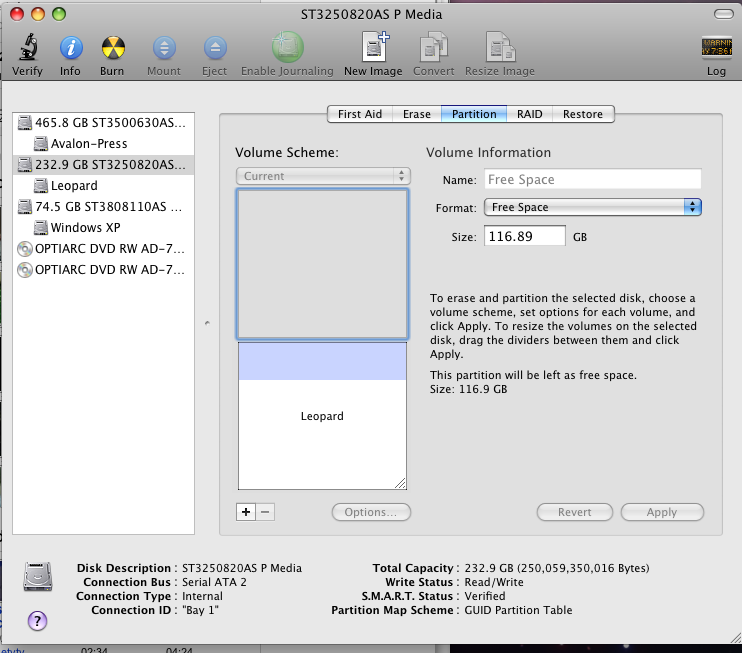Image resolution: width=742 pixels, height=653 pixels.
Task: Switch to the First Aid tab
Action: pyautogui.click(x=360, y=114)
